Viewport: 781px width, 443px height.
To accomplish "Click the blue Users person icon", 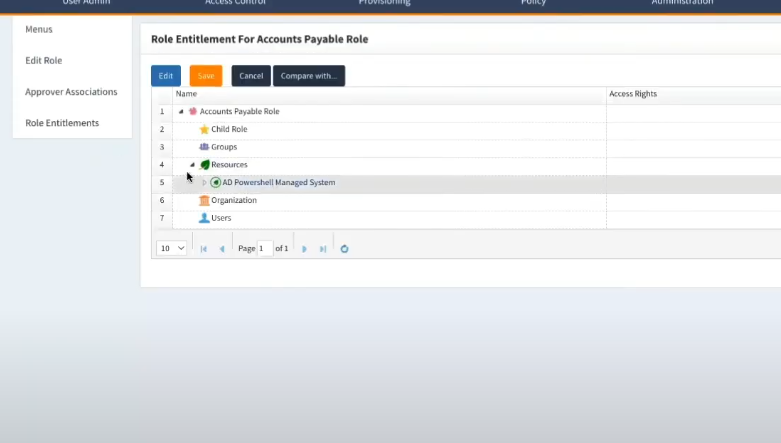I will point(204,218).
